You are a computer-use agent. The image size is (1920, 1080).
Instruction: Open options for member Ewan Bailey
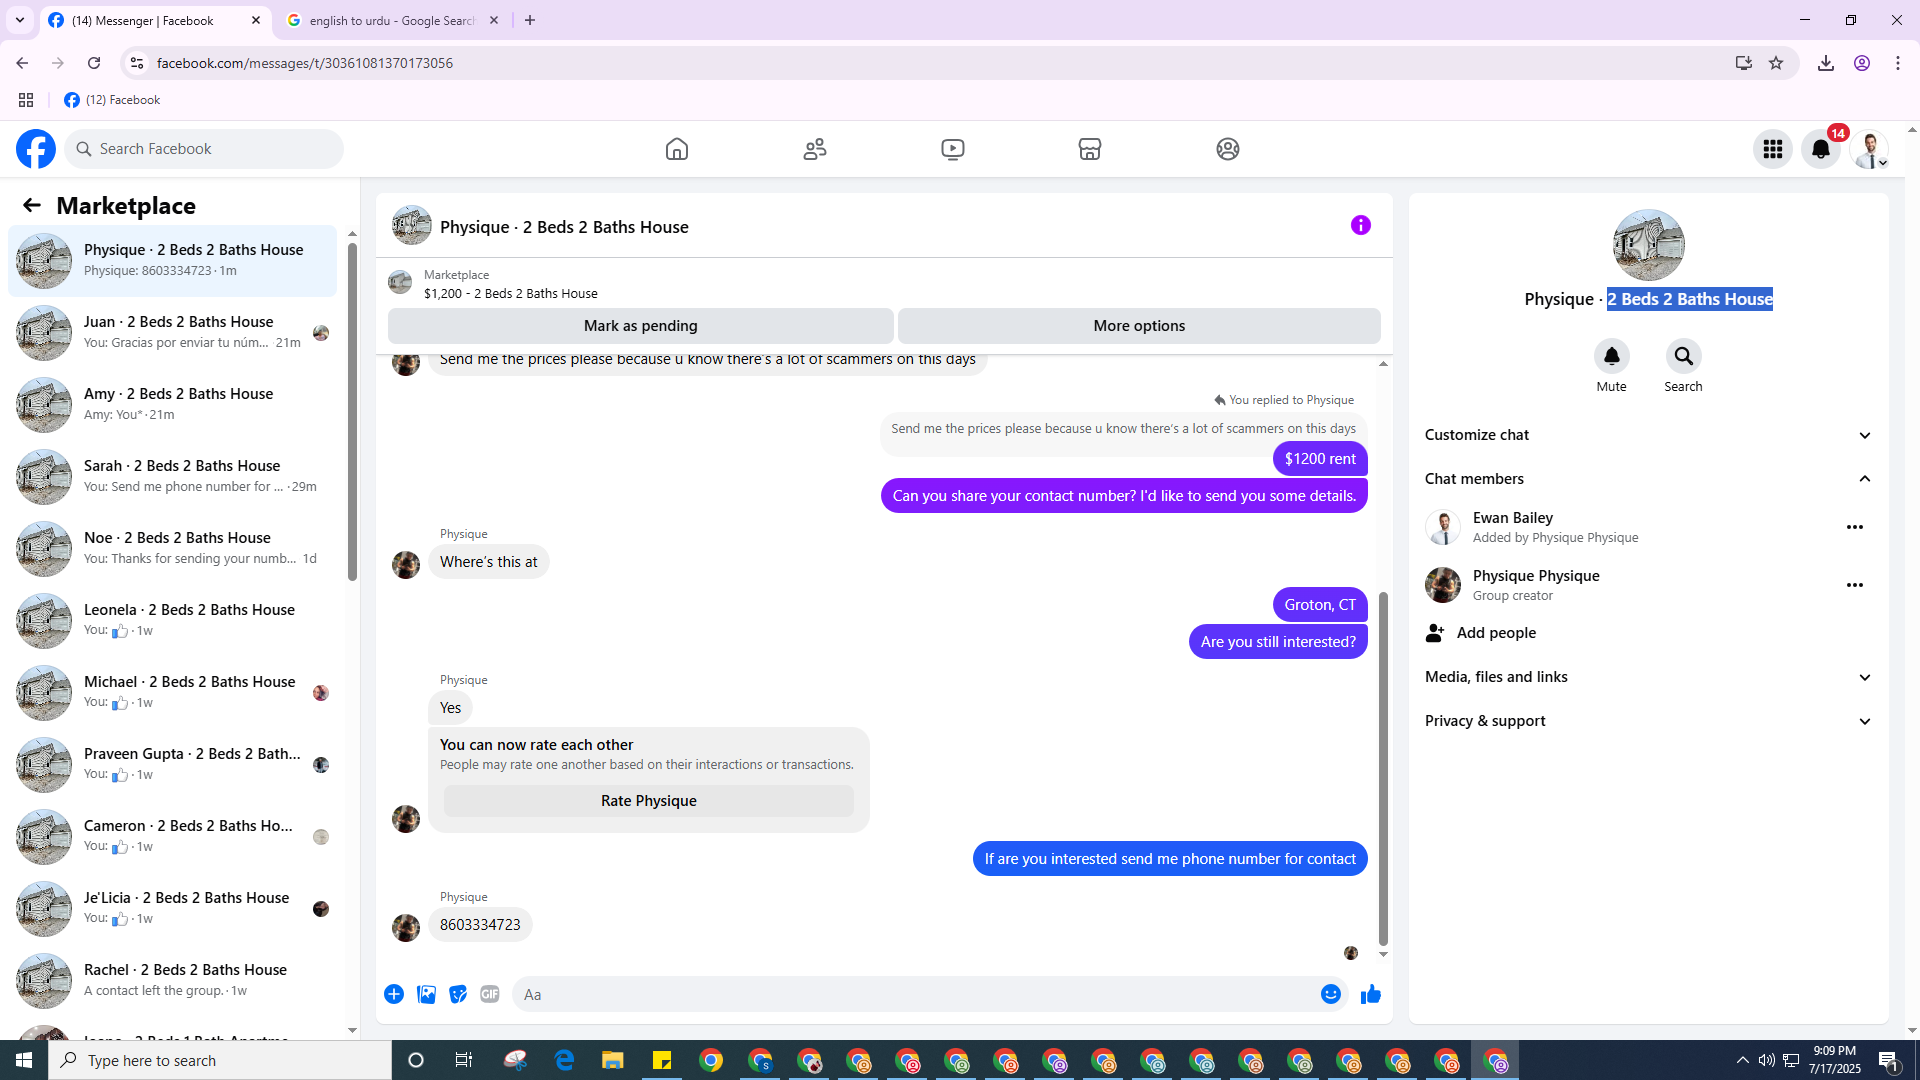point(1855,527)
